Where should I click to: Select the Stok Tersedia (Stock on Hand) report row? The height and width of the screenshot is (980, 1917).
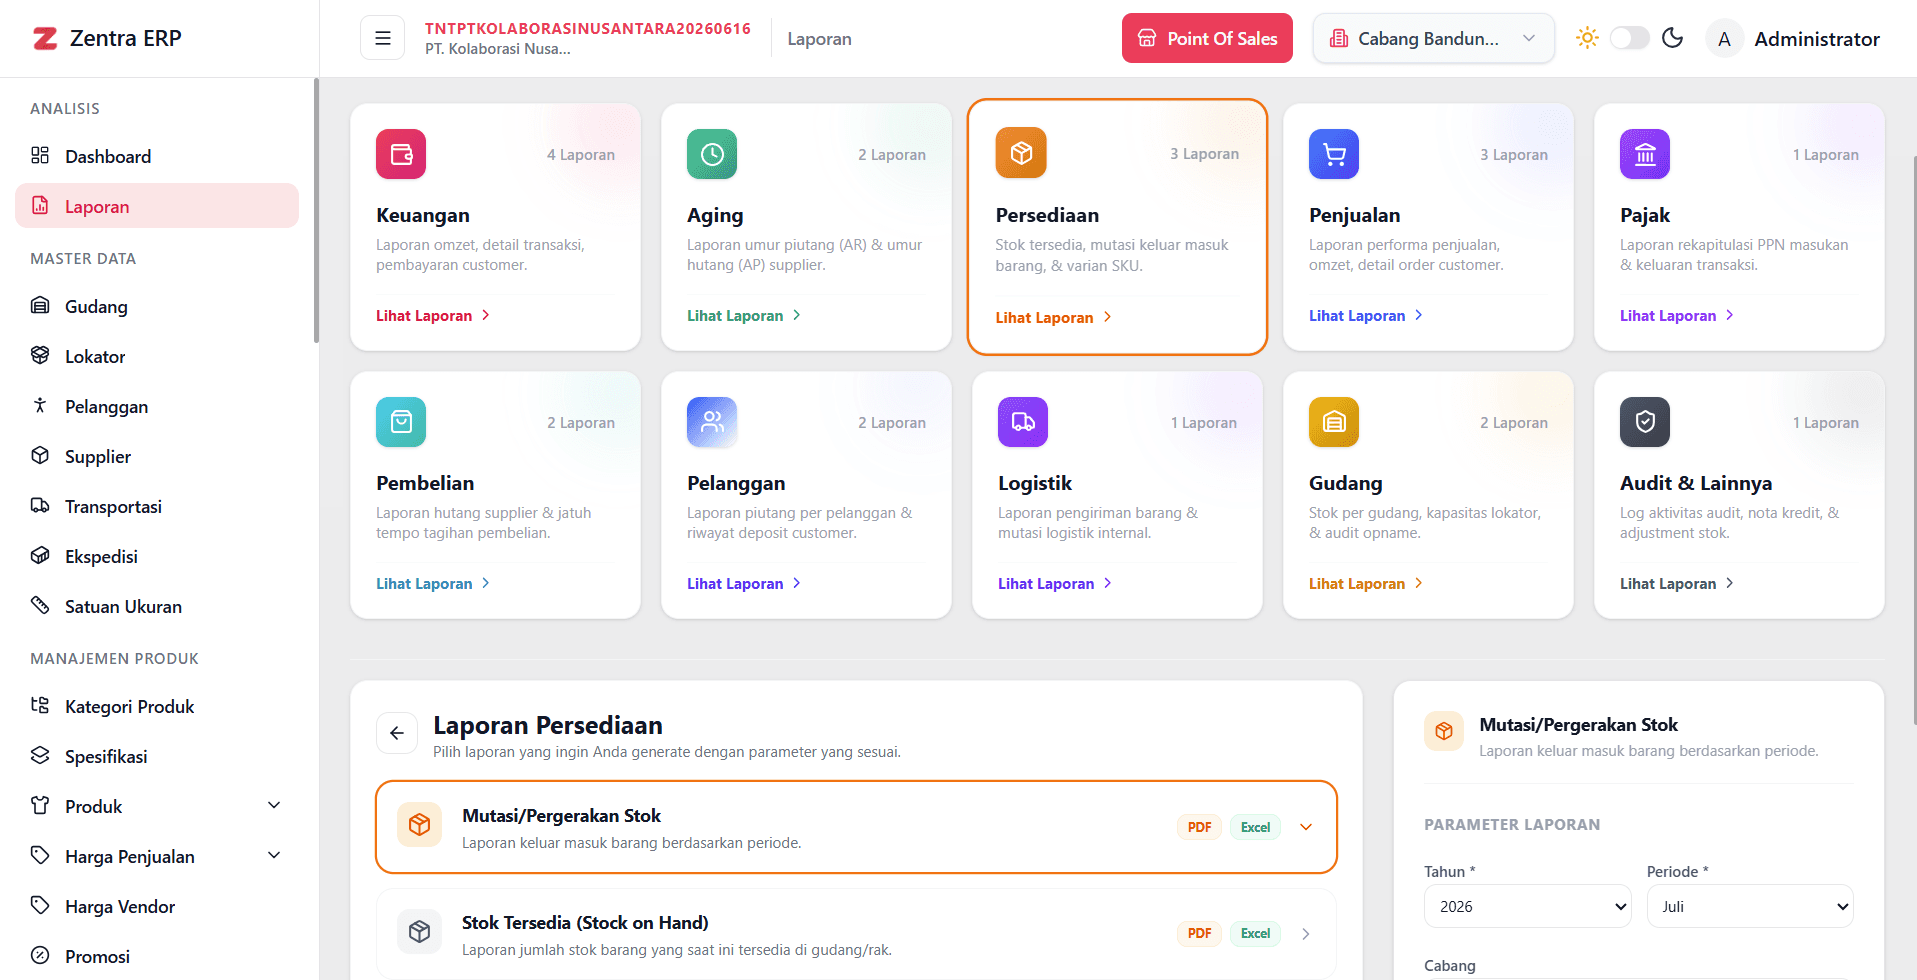coord(856,934)
